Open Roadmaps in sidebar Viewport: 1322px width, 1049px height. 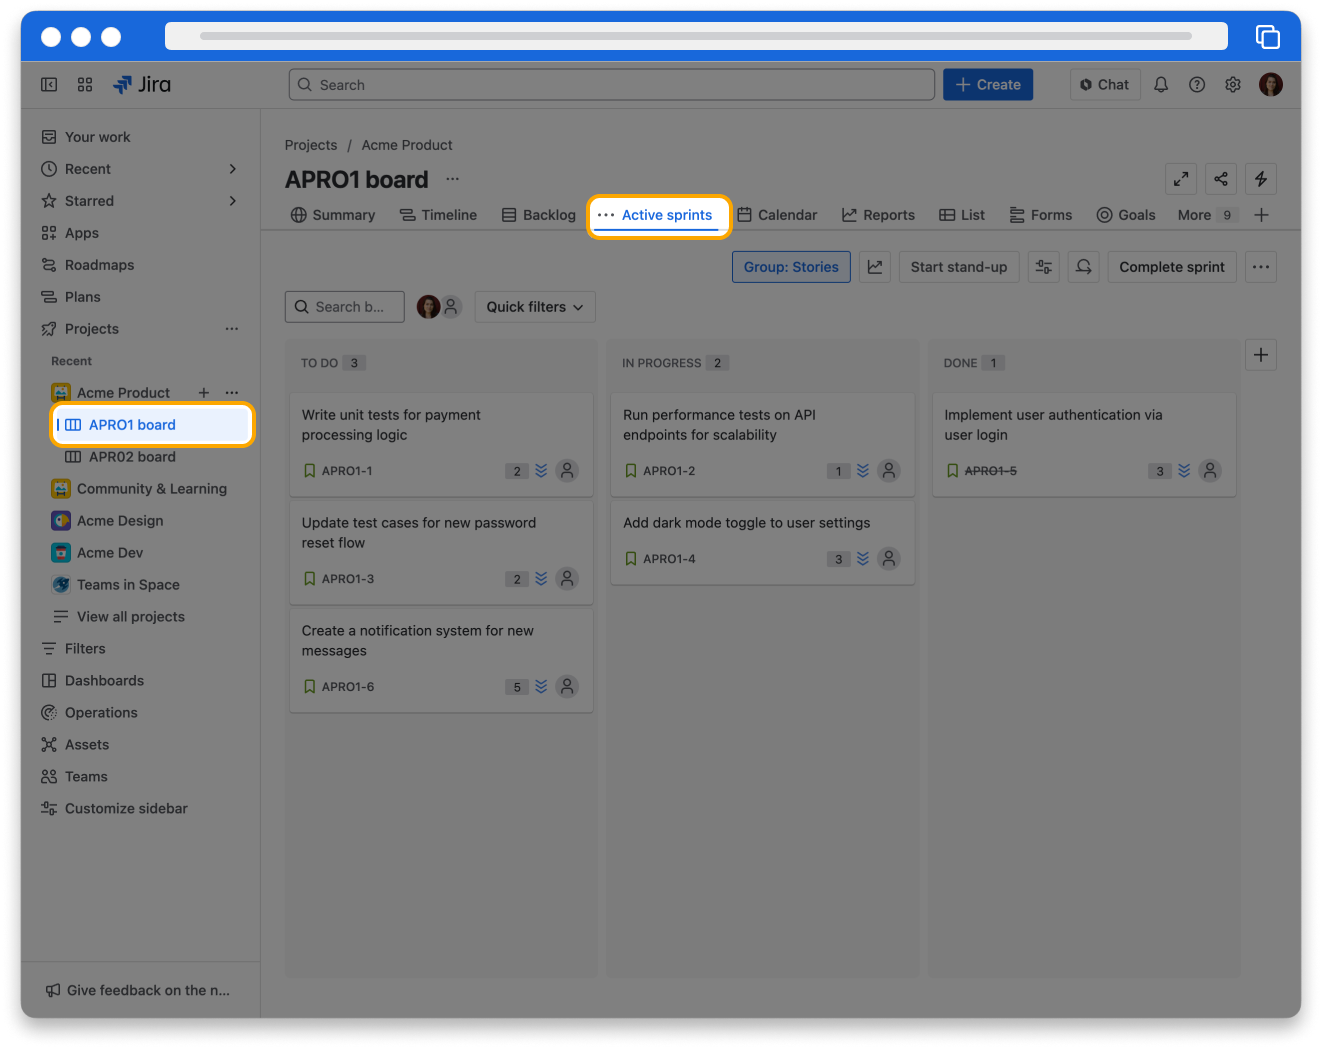point(140,265)
